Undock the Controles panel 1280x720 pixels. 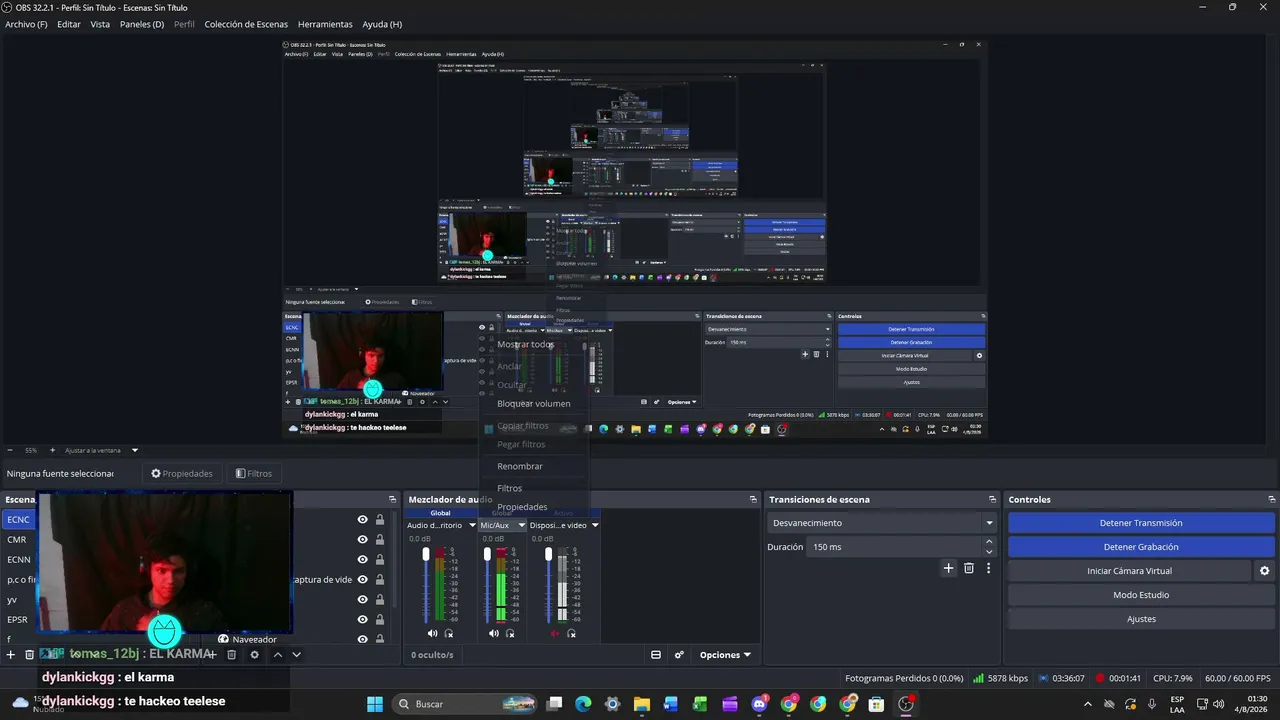click(x=1272, y=499)
